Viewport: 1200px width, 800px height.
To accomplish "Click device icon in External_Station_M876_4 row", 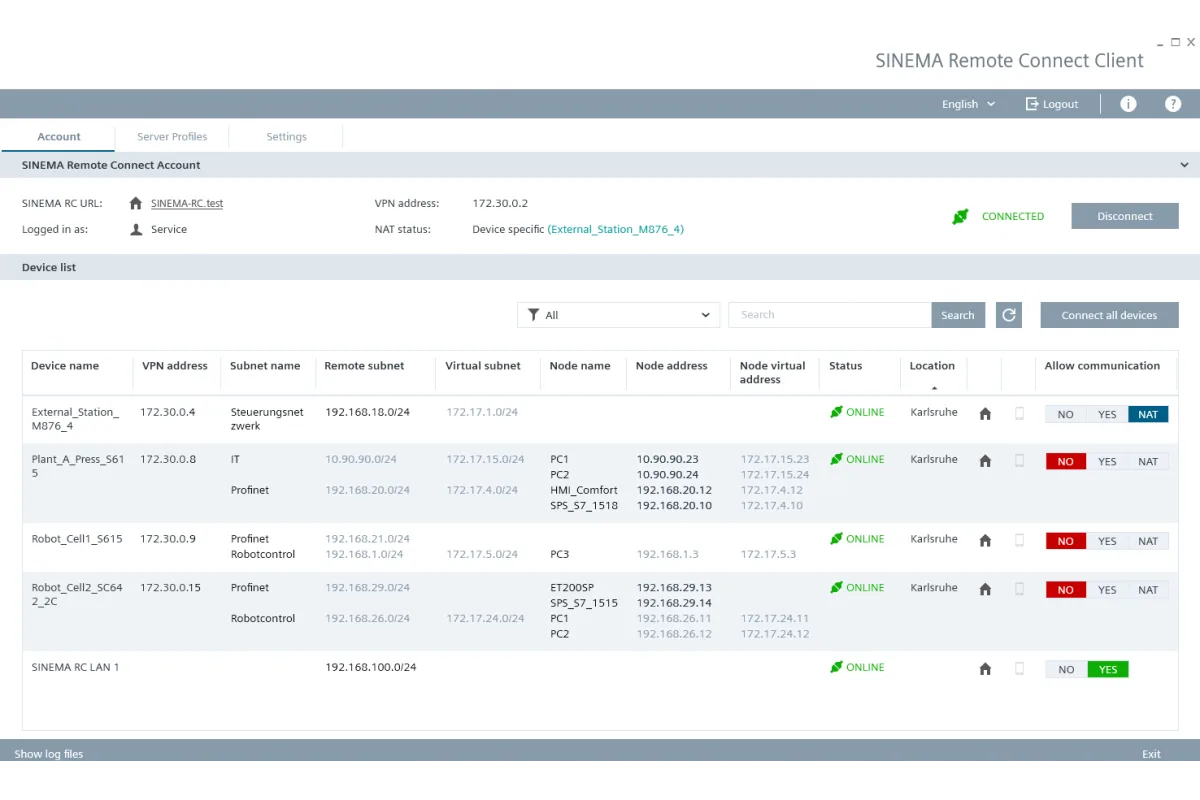I will tap(1020, 413).
